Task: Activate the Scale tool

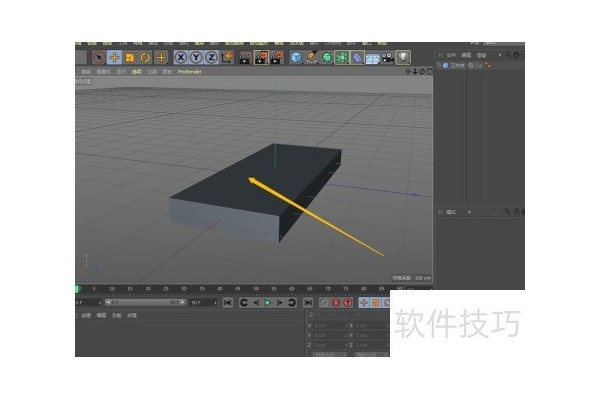Action: [x=130, y=58]
